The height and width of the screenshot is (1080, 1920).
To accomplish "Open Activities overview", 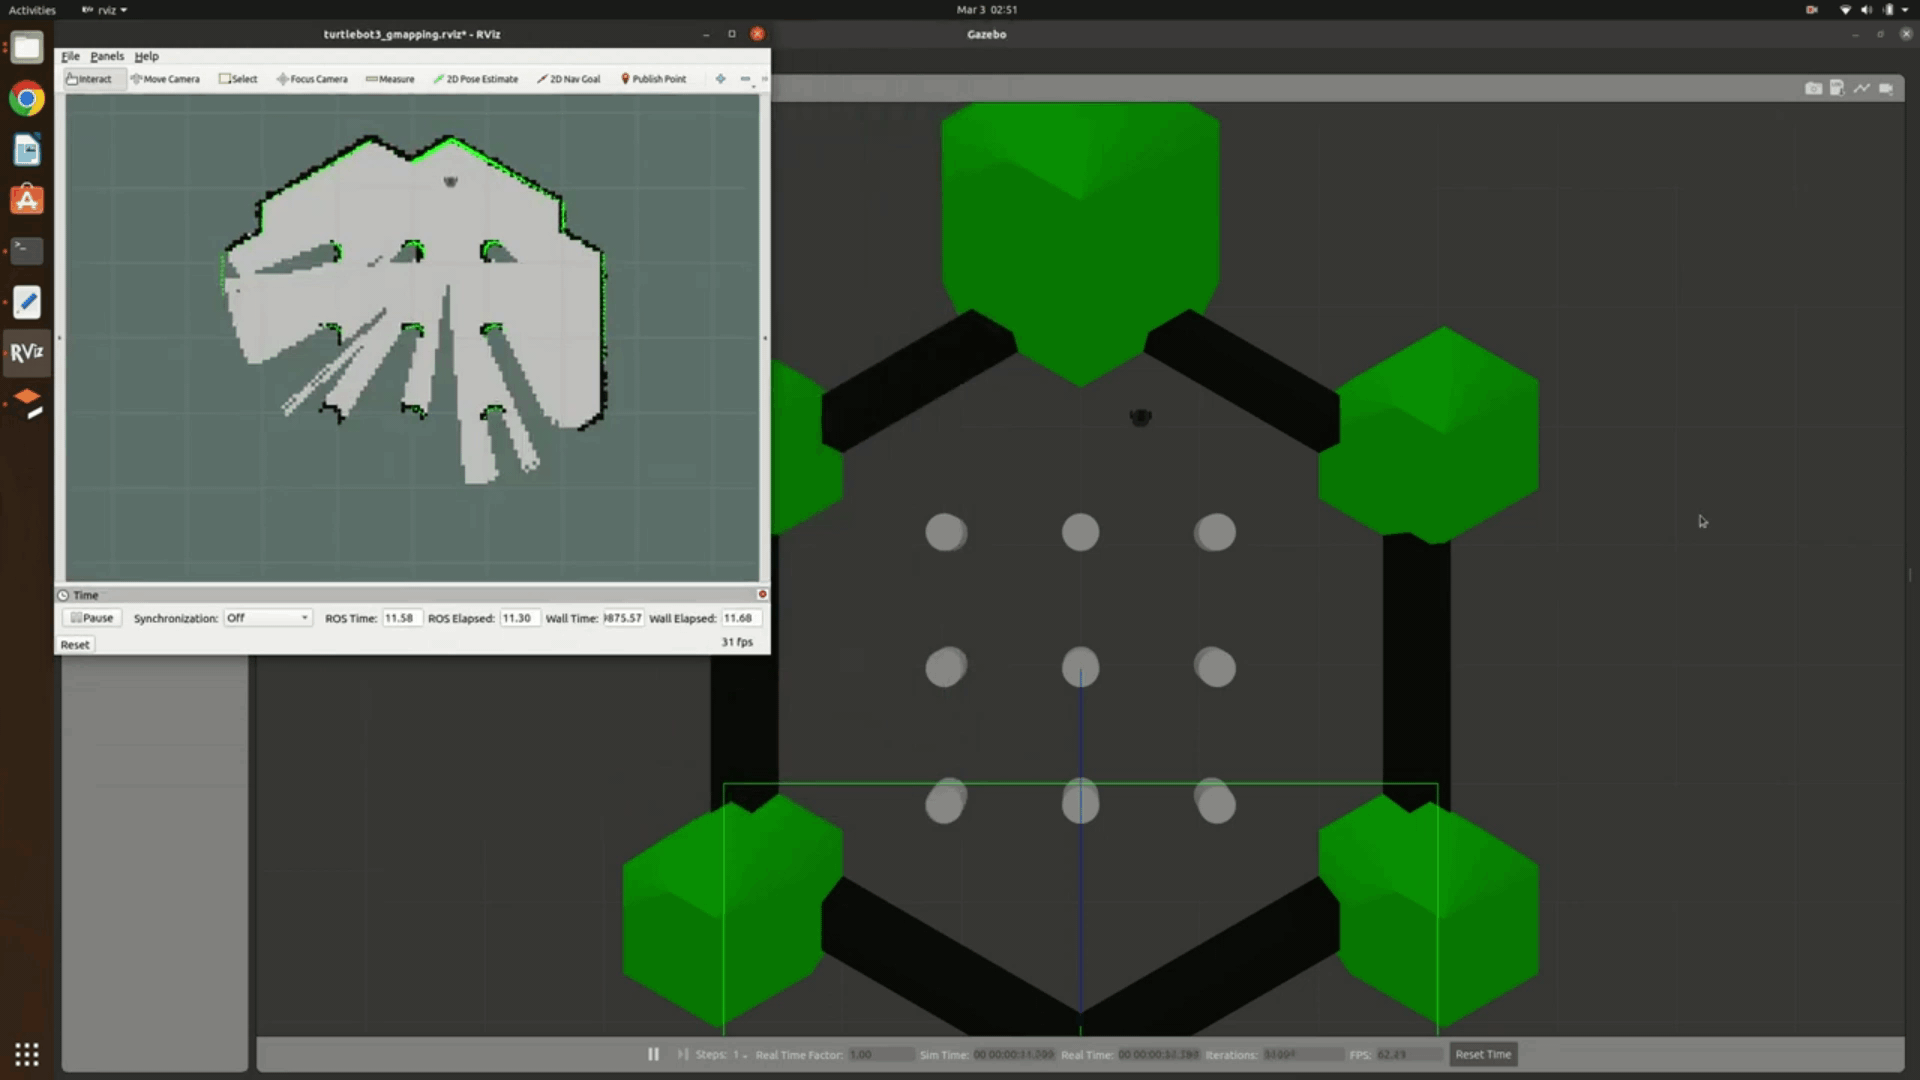I will [32, 10].
